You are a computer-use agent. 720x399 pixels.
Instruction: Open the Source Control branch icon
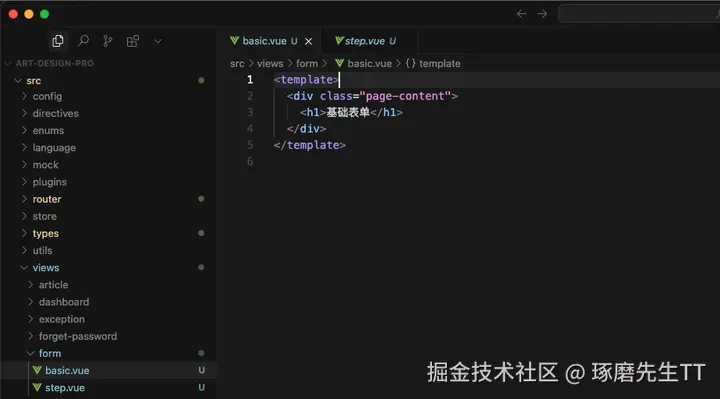coord(108,41)
